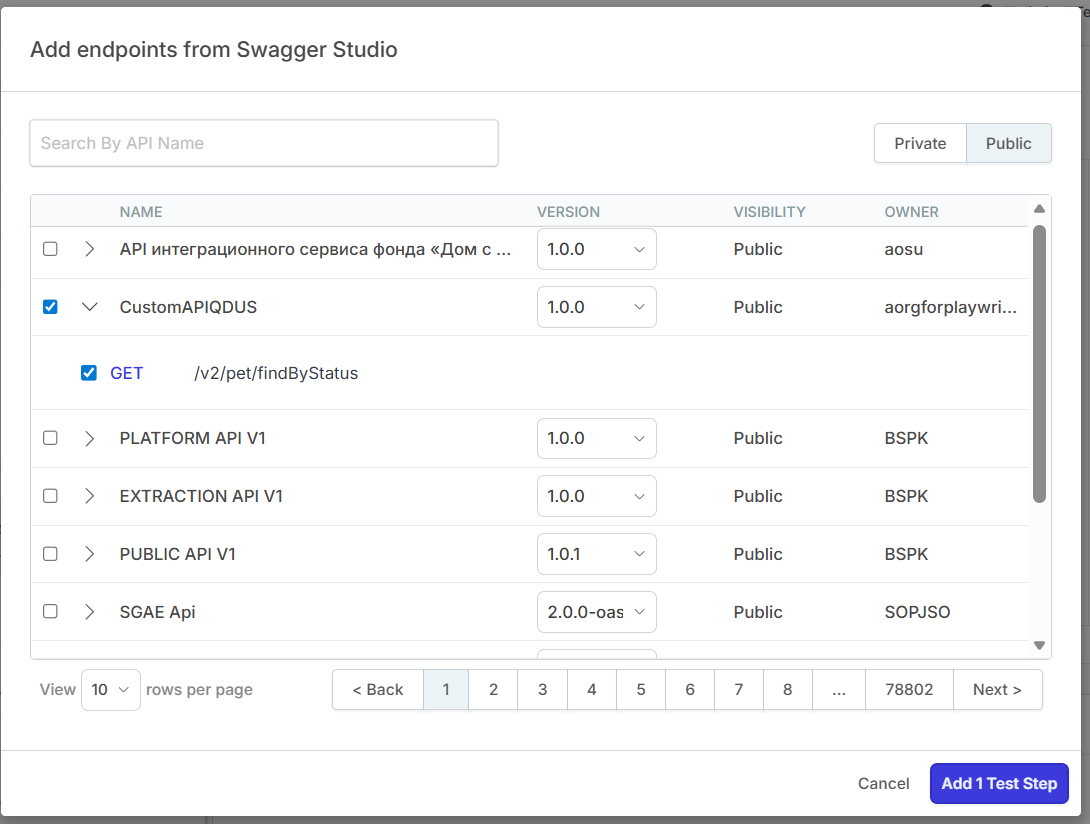This screenshot has width=1090, height=824.
Task: Expand the PLATFORM API V1 endpoints
Action: pyautogui.click(x=90, y=438)
